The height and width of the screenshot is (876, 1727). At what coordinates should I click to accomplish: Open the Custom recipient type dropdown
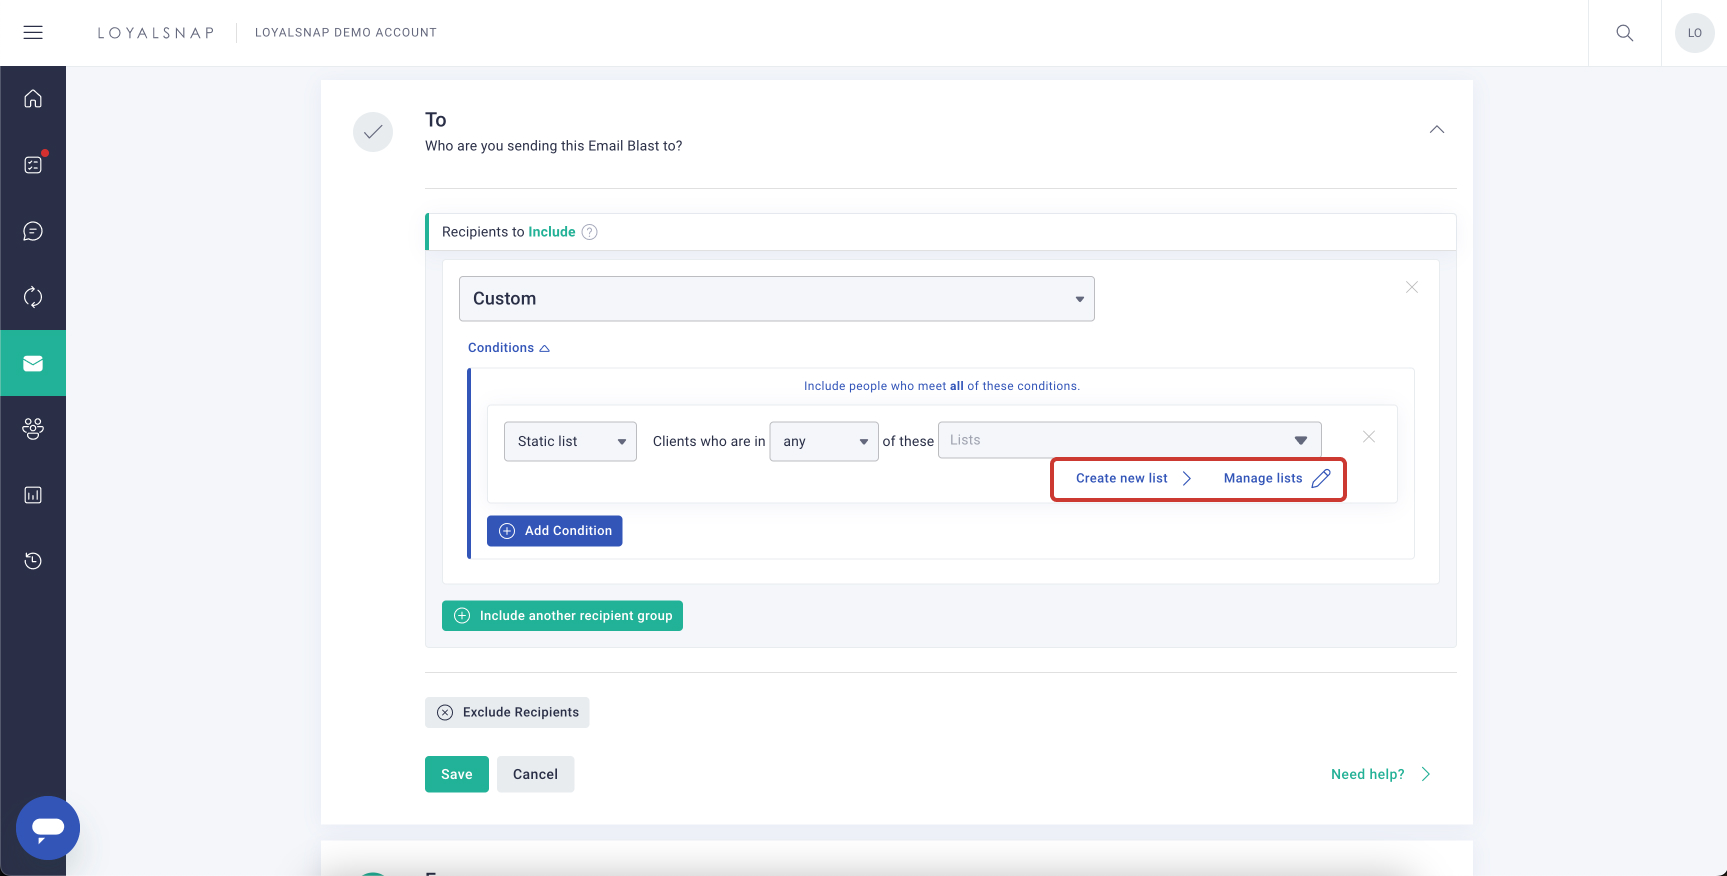pyautogui.click(x=777, y=299)
